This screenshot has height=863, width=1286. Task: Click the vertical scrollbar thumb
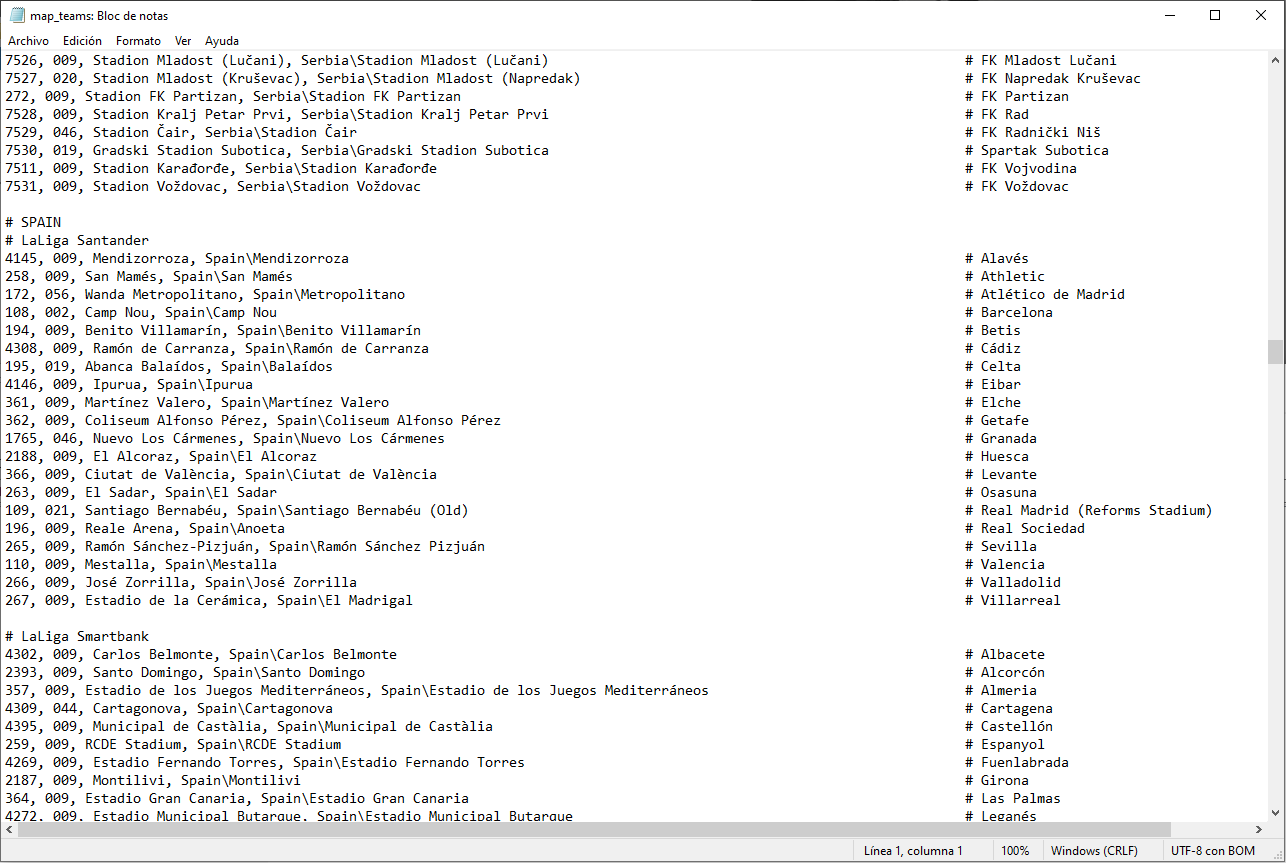1276,352
